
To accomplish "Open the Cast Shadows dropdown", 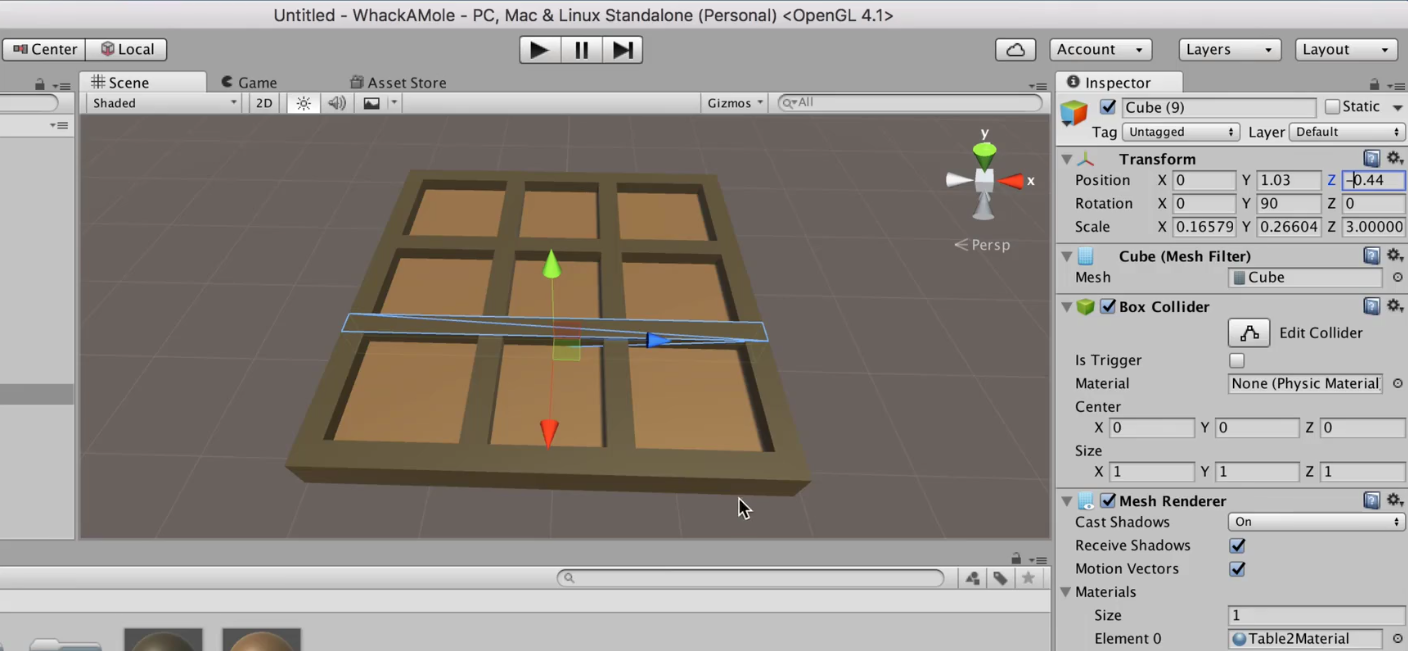I will 1315,521.
